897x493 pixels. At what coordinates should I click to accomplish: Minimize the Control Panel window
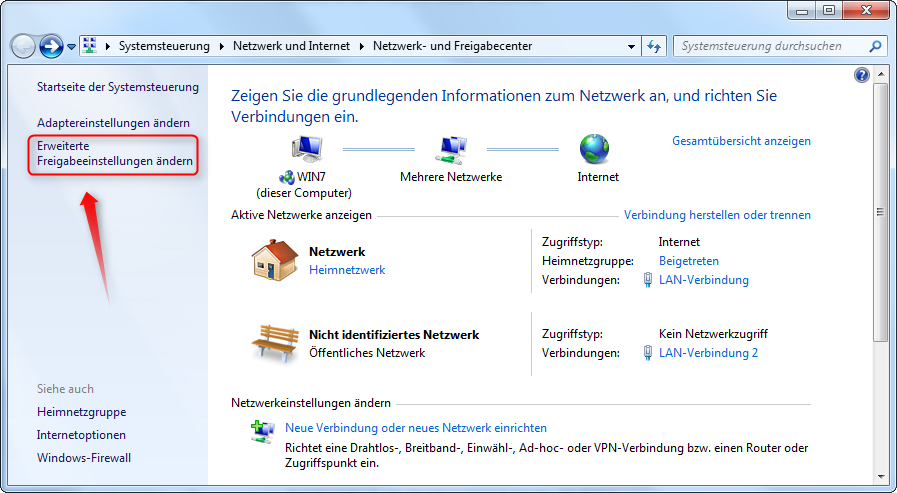pyautogui.click(x=802, y=10)
